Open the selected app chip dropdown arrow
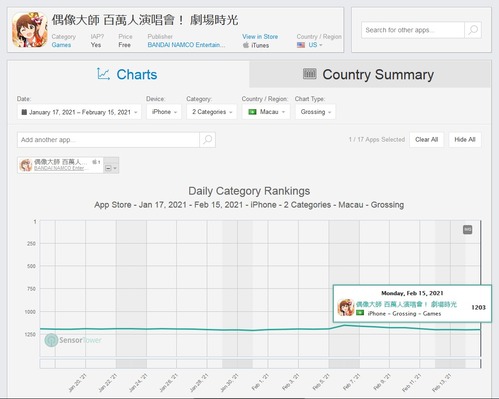Viewport: 499px width, 399px height. [x=115, y=168]
